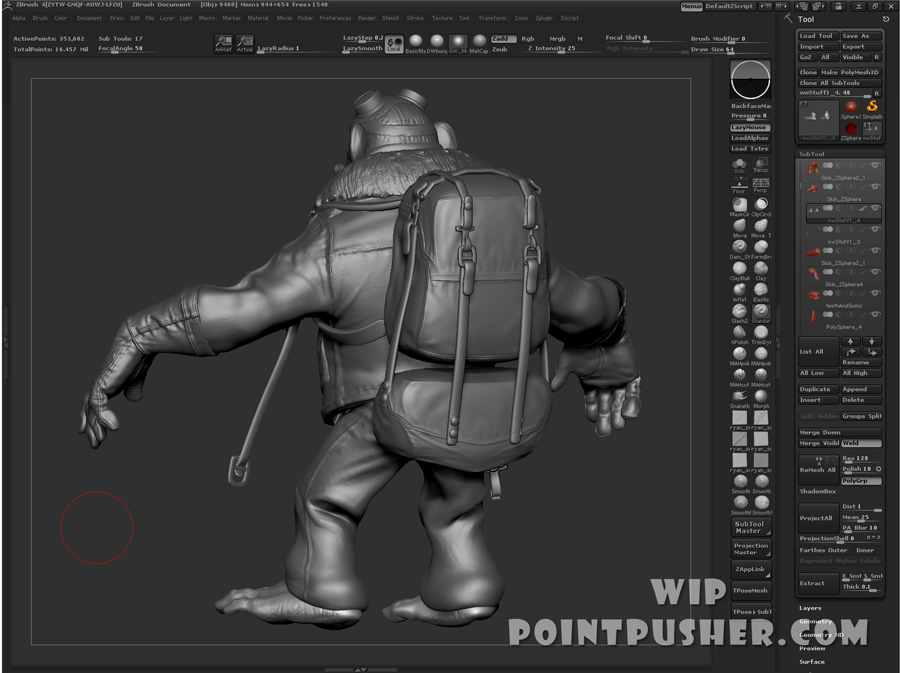Viewport: 900px width, 673px height.
Task: Collapse the Tool palette title
Action: pos(806,19)
